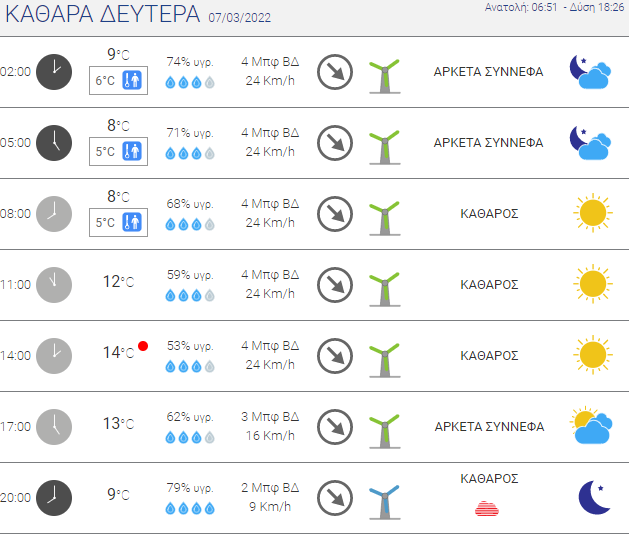Click the clock icon for 02:00
The image size is (634, 546).
point(54,72)
